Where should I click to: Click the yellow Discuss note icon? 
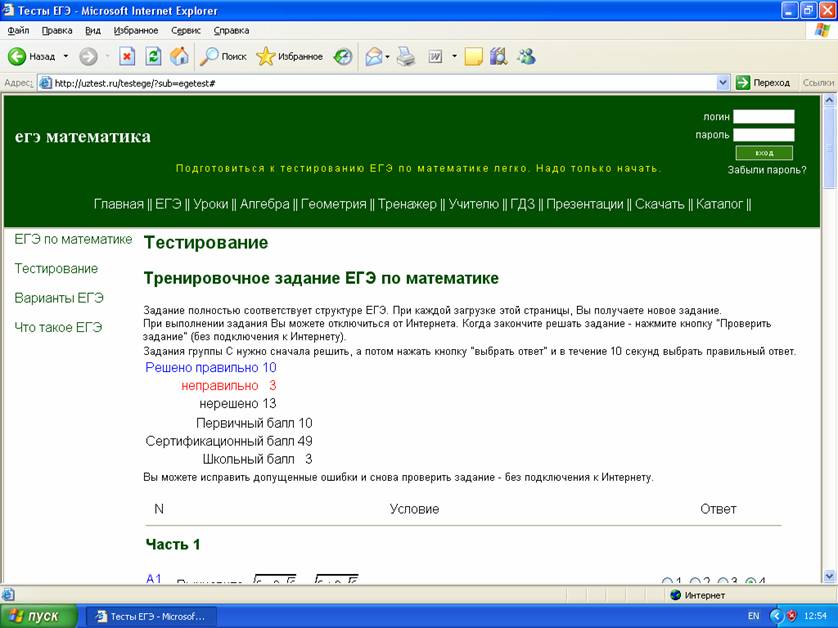[474, 57]
